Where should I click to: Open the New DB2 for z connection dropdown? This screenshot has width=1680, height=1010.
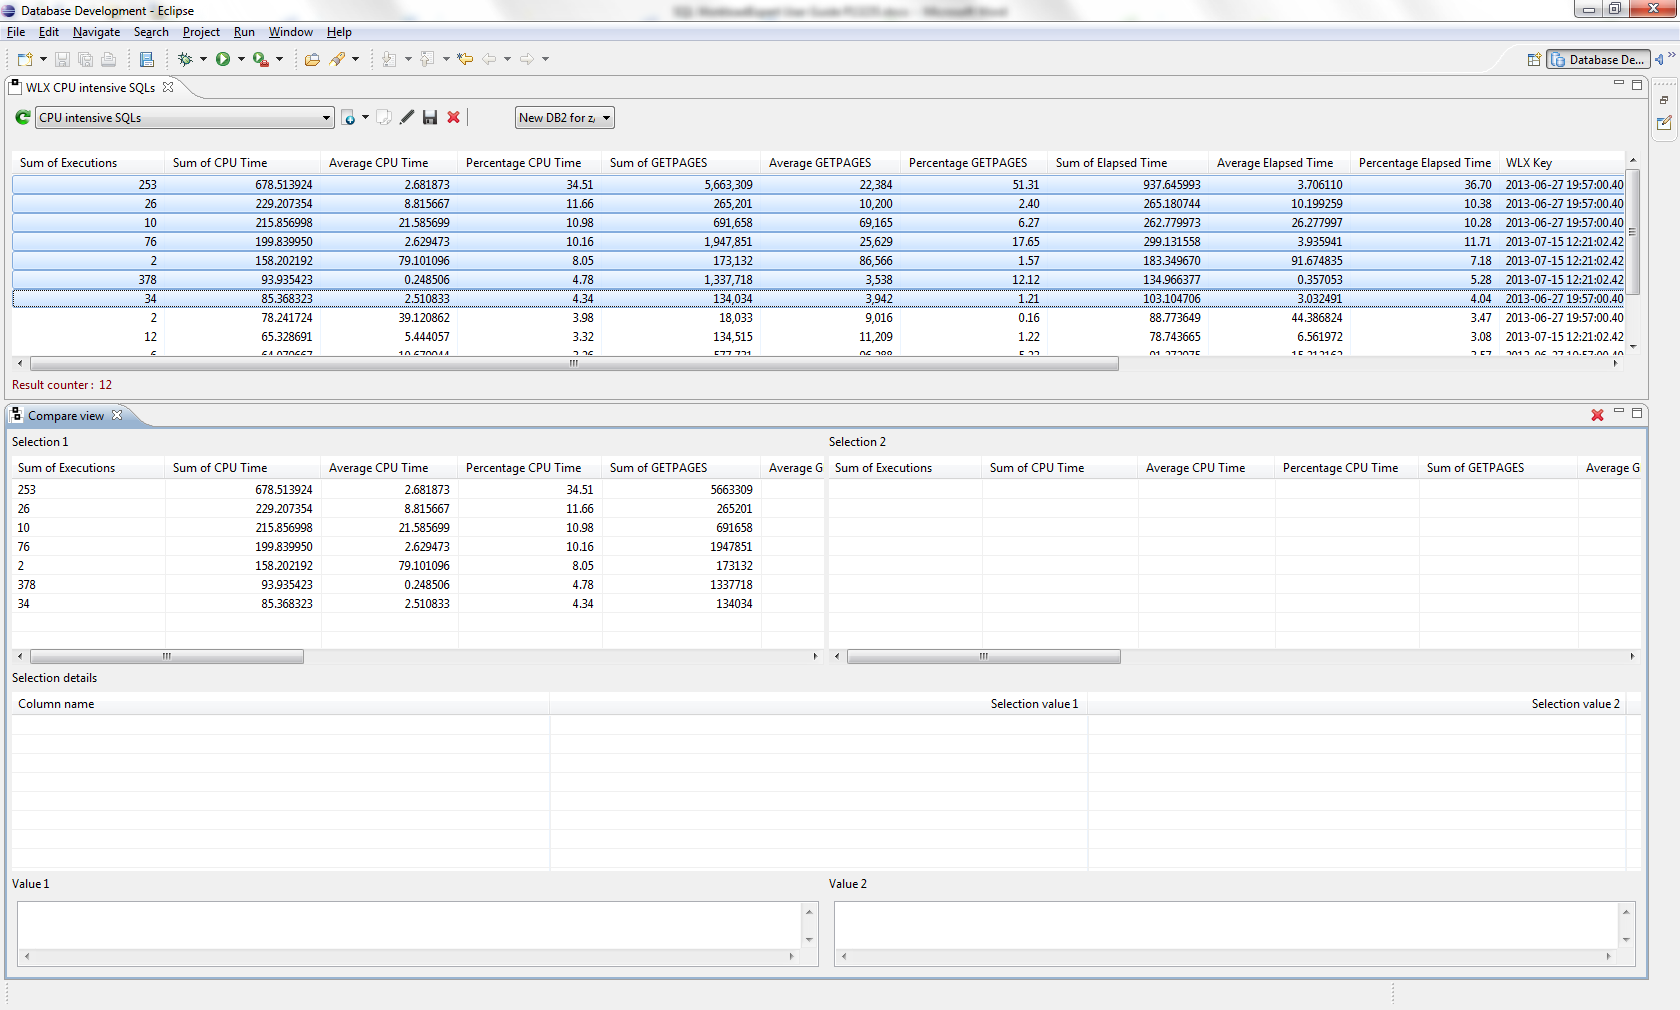tap(564, 118)
